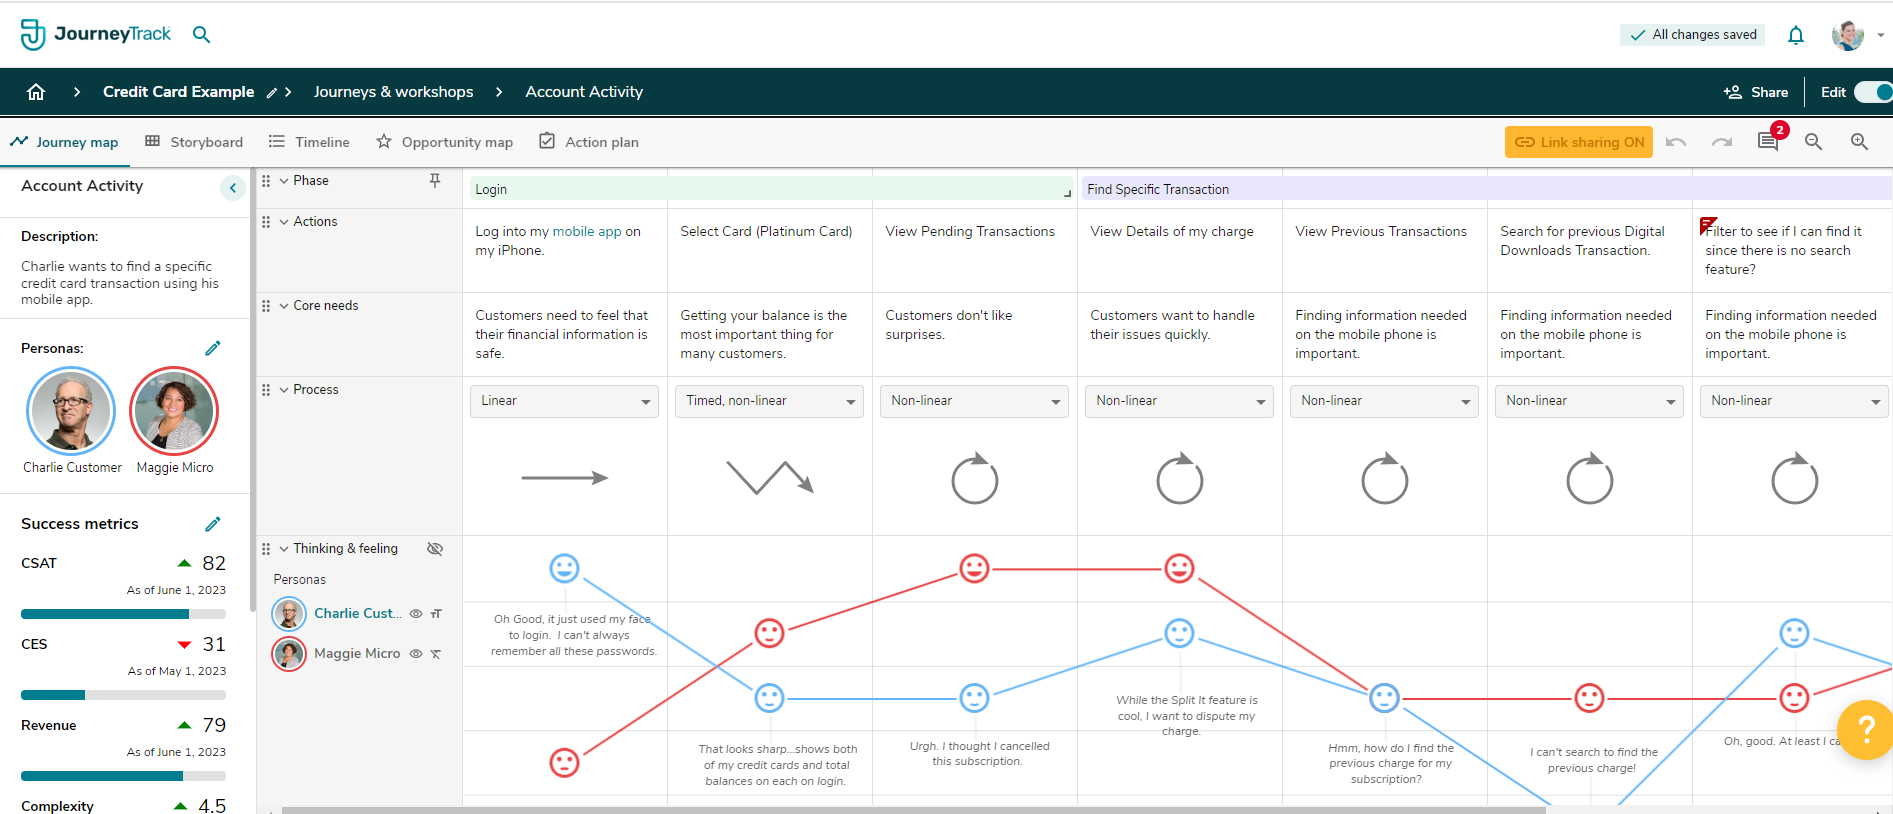This screenshot has width=1893, height=814.
Task: Click Charlie Cust... persona name in Thinking & feeling
Action: 357,614
